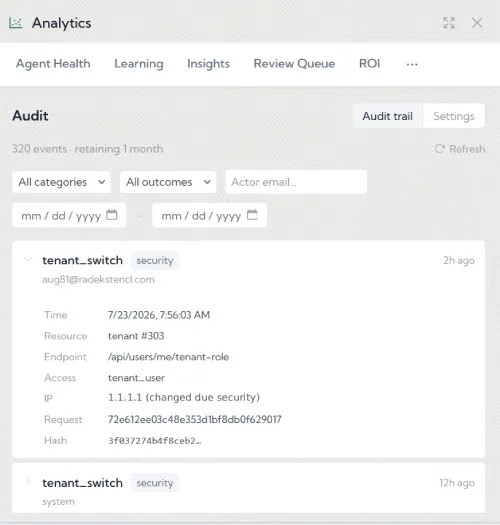The height and width of the screenshot is (525, 500).
Task: Click the security tag on the 2h ago event
Action: 155,260
